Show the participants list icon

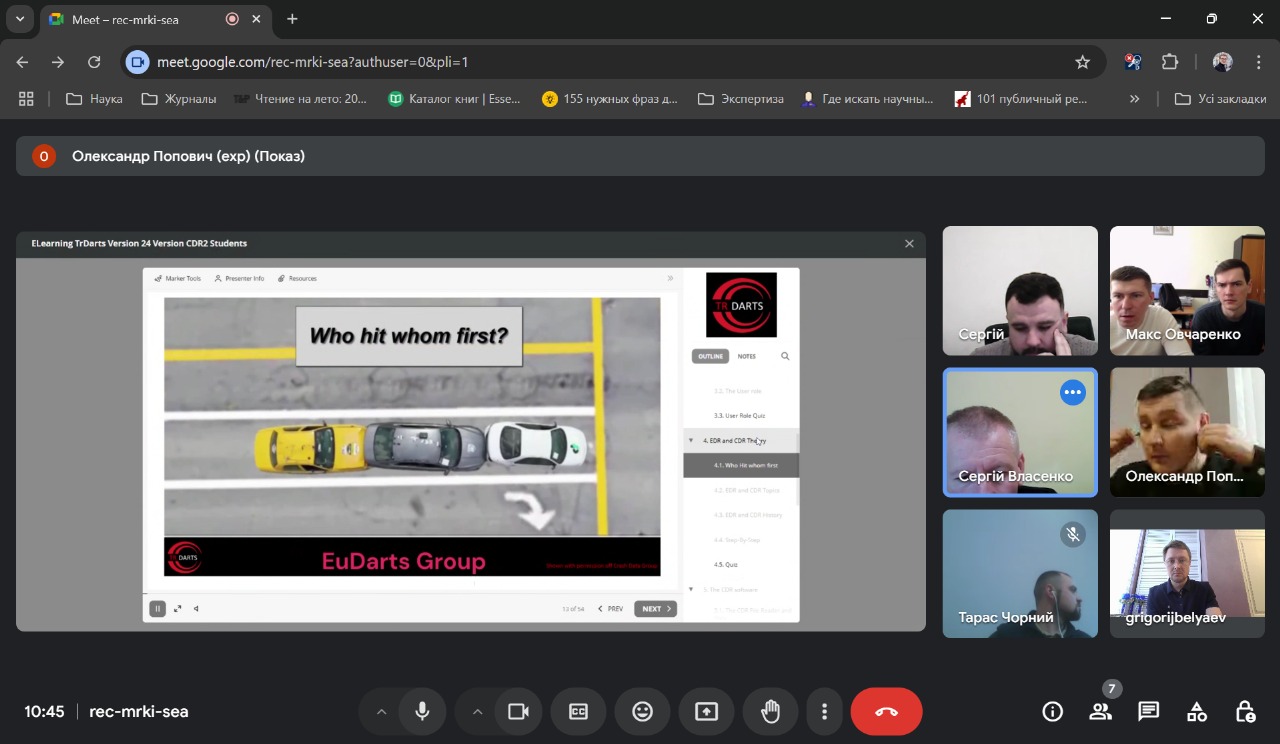click(1100, 712)
